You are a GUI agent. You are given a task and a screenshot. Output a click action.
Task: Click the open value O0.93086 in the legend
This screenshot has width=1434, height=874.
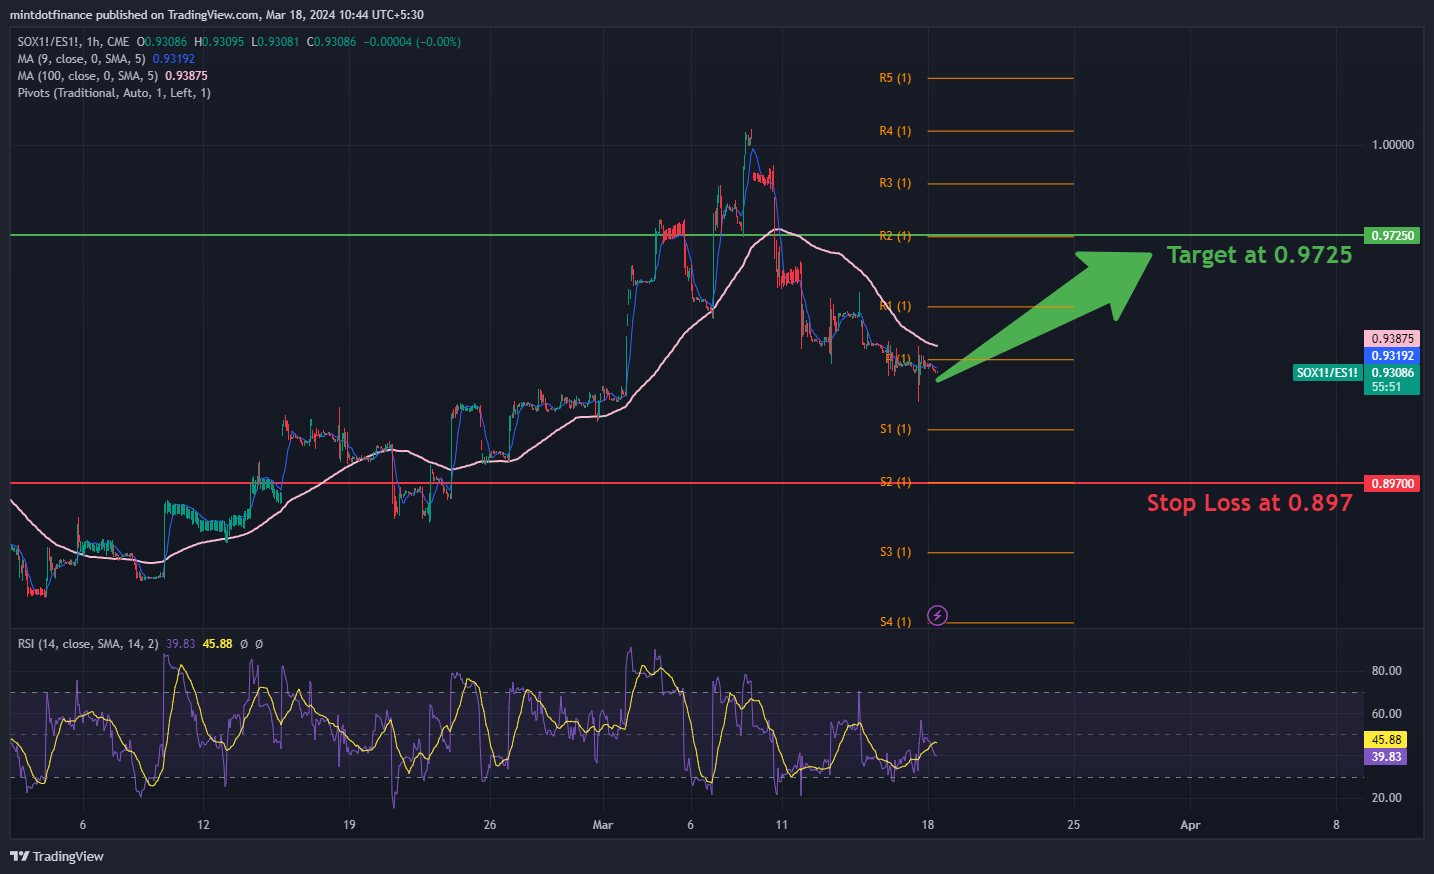click(161, 42)
